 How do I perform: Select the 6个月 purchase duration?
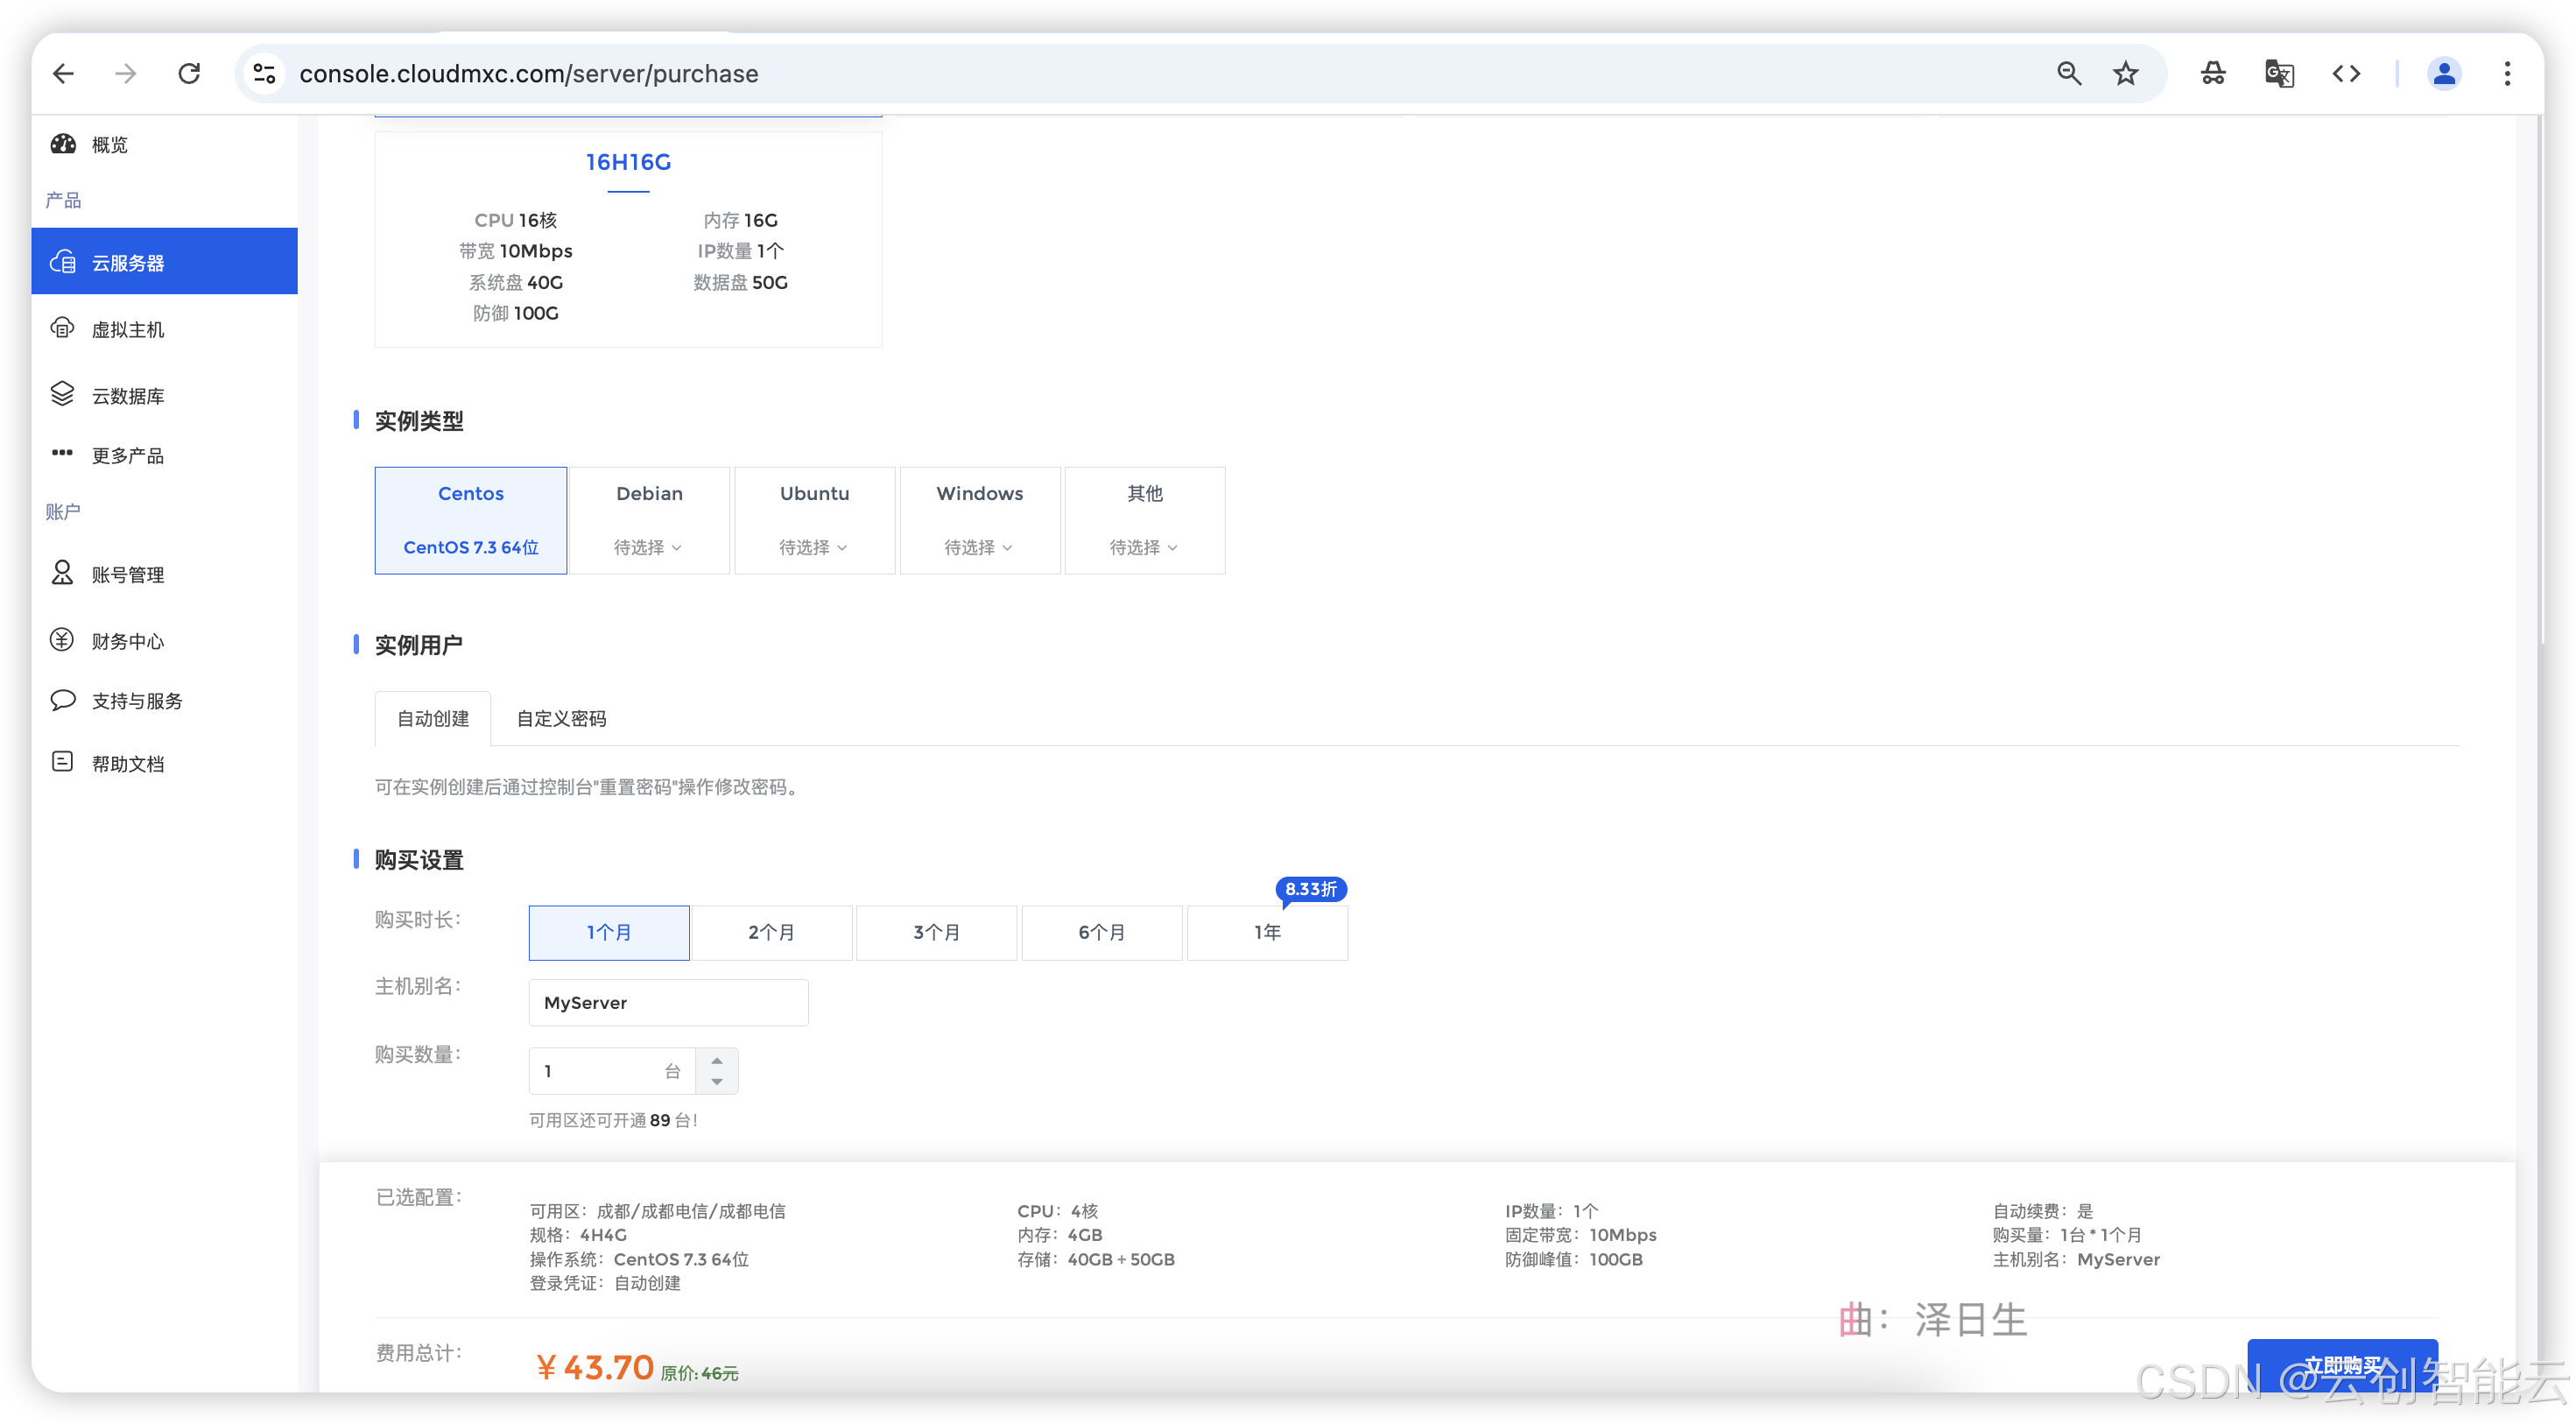(x=1101, y=932)
